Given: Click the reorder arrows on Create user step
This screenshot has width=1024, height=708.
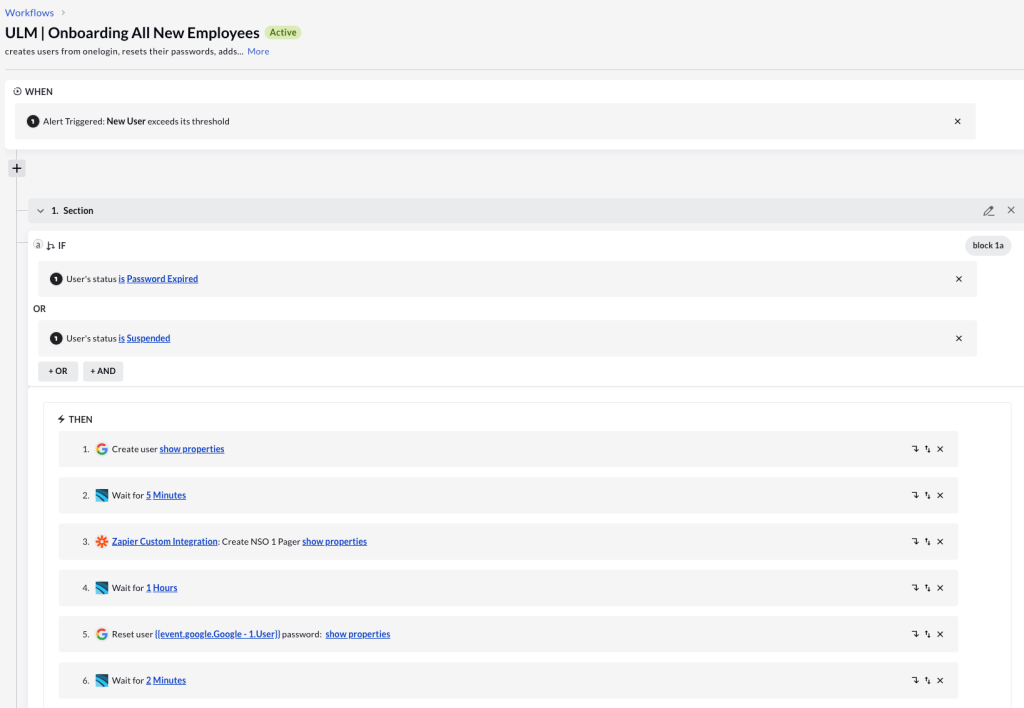Looking at the screenshot, I should click(x=927, y=450).
